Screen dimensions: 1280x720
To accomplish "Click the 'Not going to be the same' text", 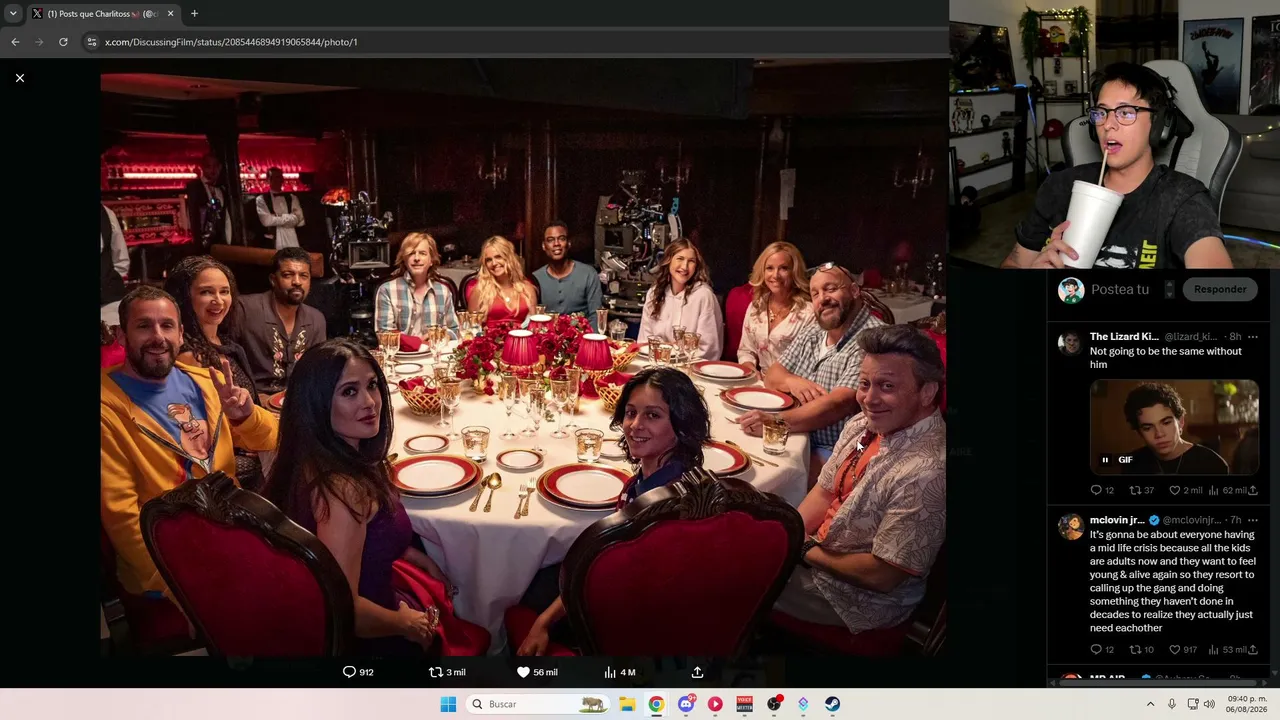I will pyautogui.click(x=1166, y=358).
